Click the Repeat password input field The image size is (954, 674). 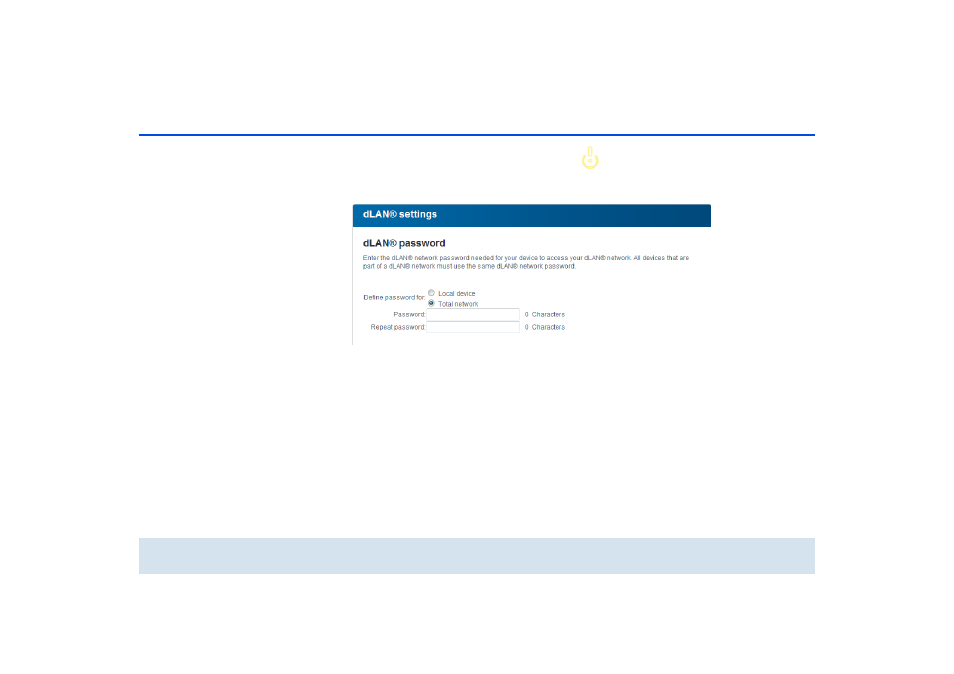tap(473, 327)
